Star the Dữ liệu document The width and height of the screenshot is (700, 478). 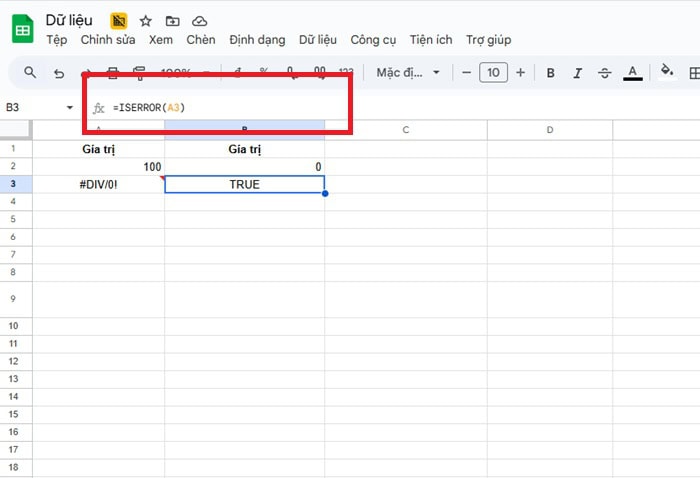pyautogui.click(x=146, y=21)
